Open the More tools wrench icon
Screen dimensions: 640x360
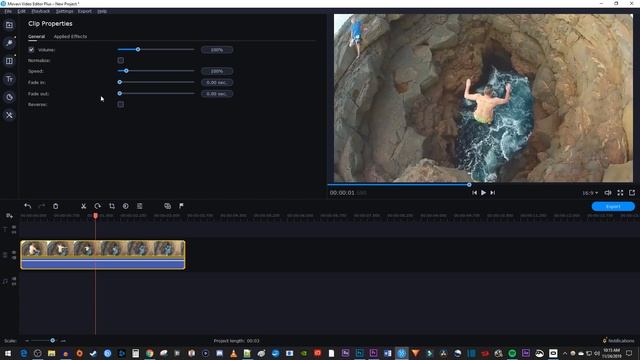[x=9, y=115]
